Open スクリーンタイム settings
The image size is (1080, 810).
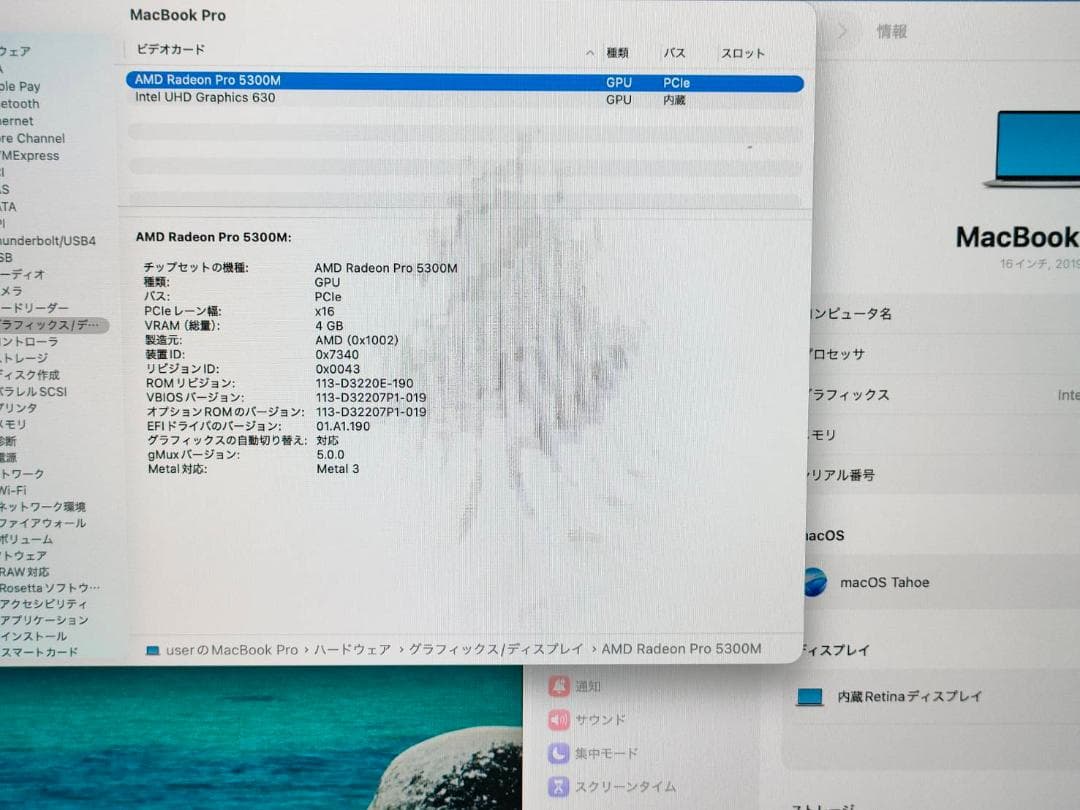click(625, 787)
